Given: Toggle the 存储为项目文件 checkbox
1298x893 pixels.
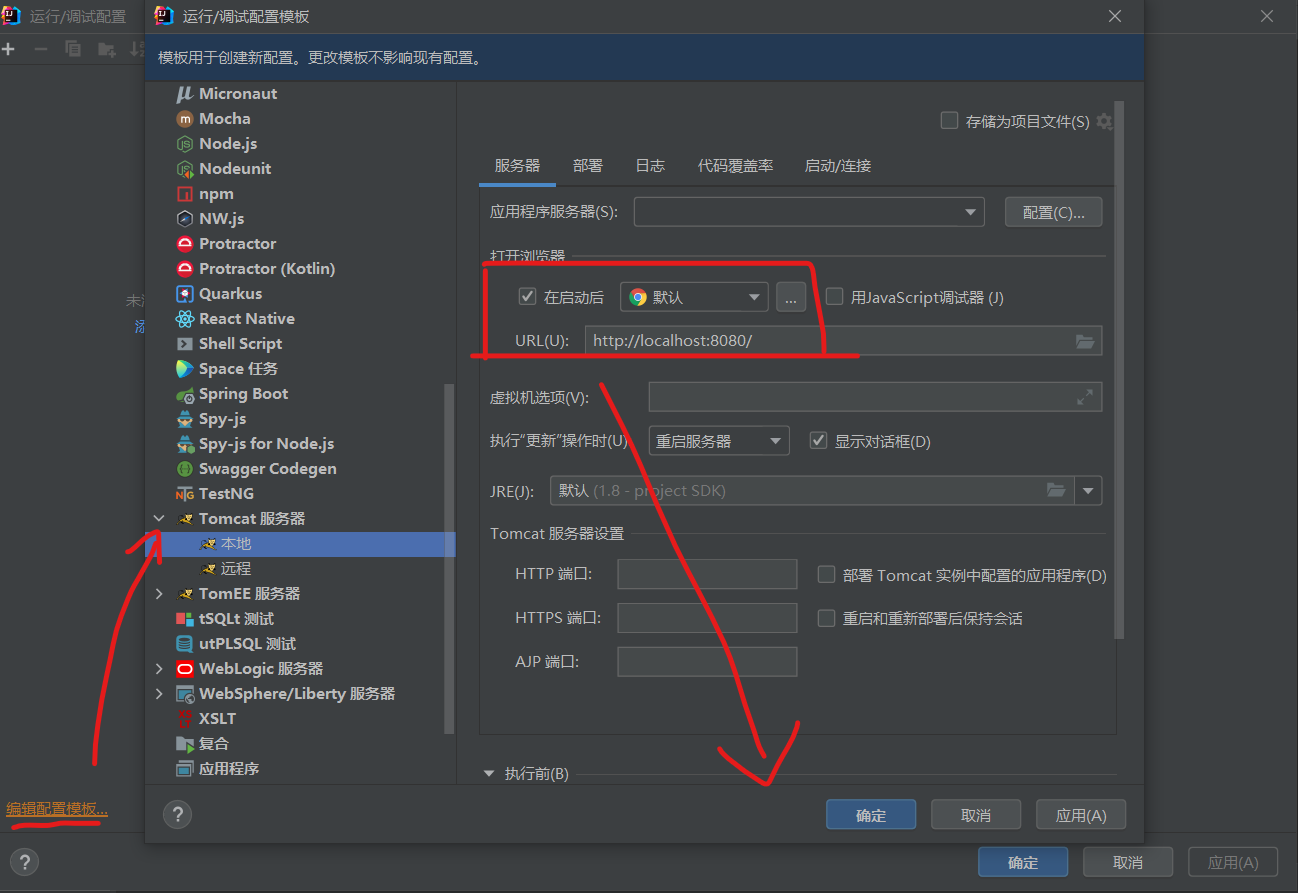Looking at the screenshot, I should [x=949, y=121].
